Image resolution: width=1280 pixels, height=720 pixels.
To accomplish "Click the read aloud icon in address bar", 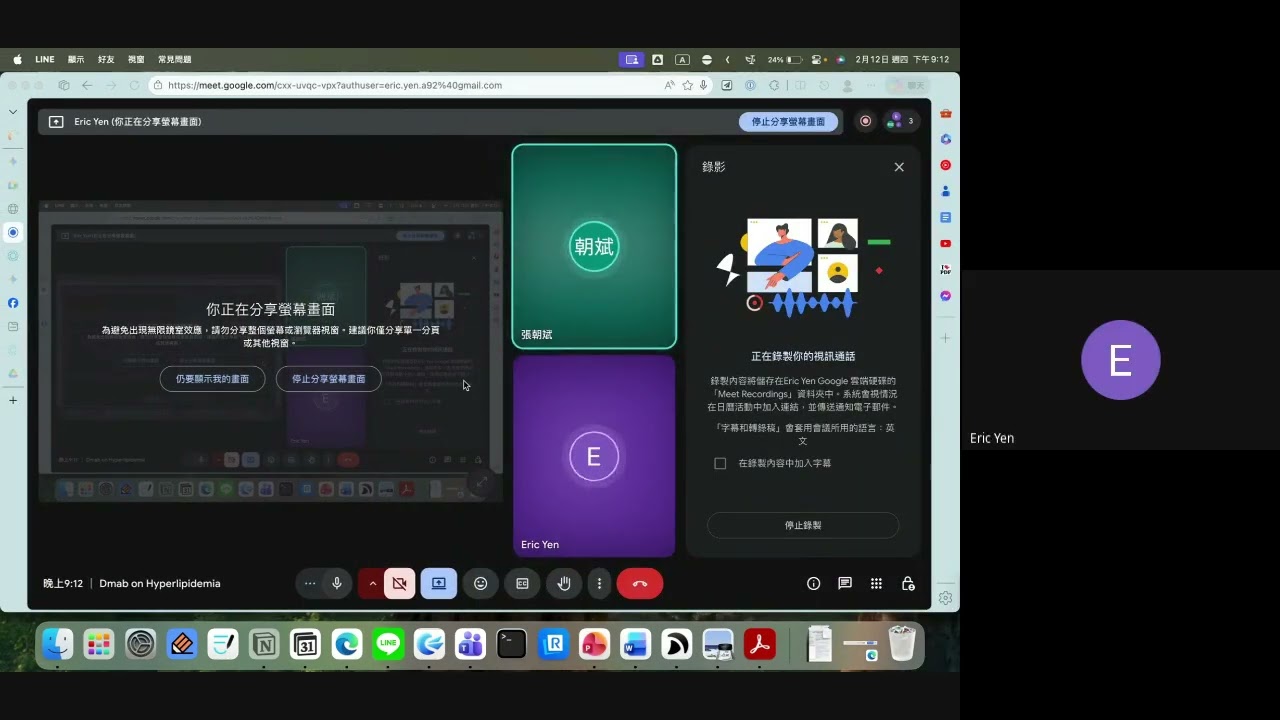I will (x=669, y=85).
